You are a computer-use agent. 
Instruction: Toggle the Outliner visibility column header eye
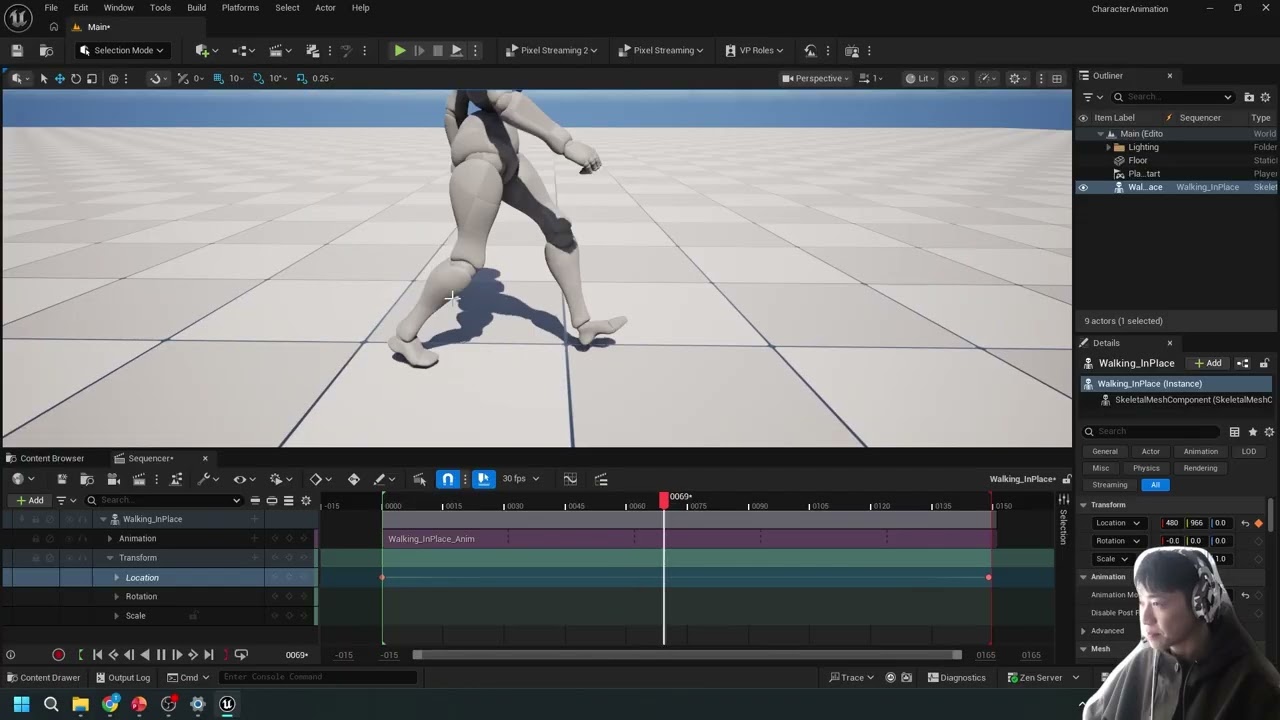tap(1083, 118)
